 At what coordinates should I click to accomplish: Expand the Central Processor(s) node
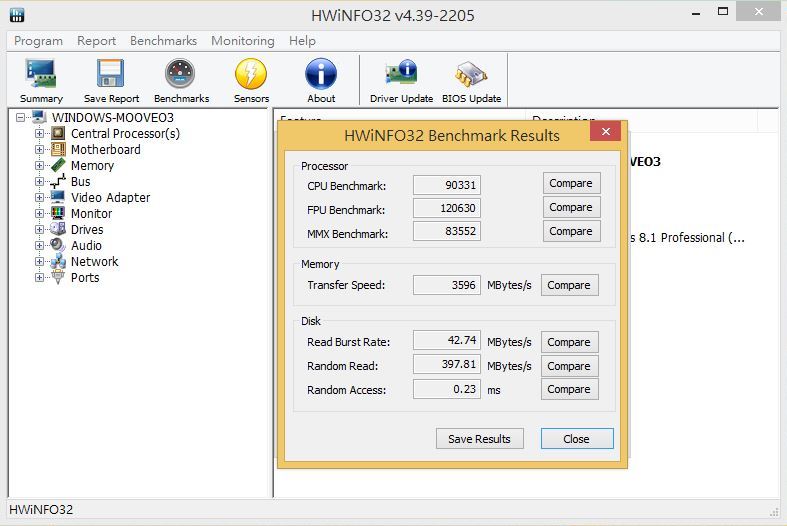point(39,134)
